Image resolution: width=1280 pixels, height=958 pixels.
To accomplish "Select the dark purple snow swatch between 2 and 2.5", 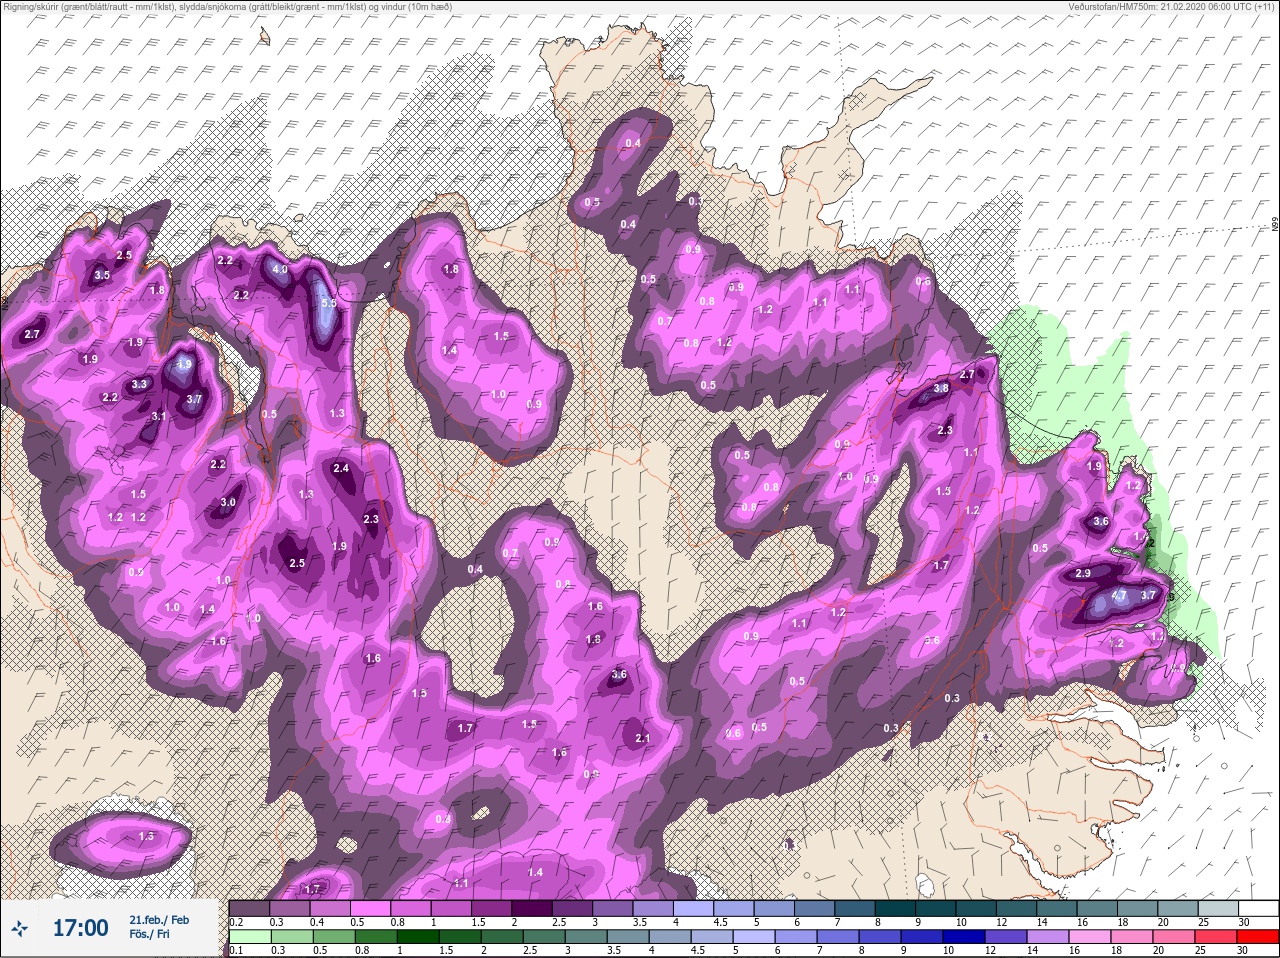I will coord(533,908).
